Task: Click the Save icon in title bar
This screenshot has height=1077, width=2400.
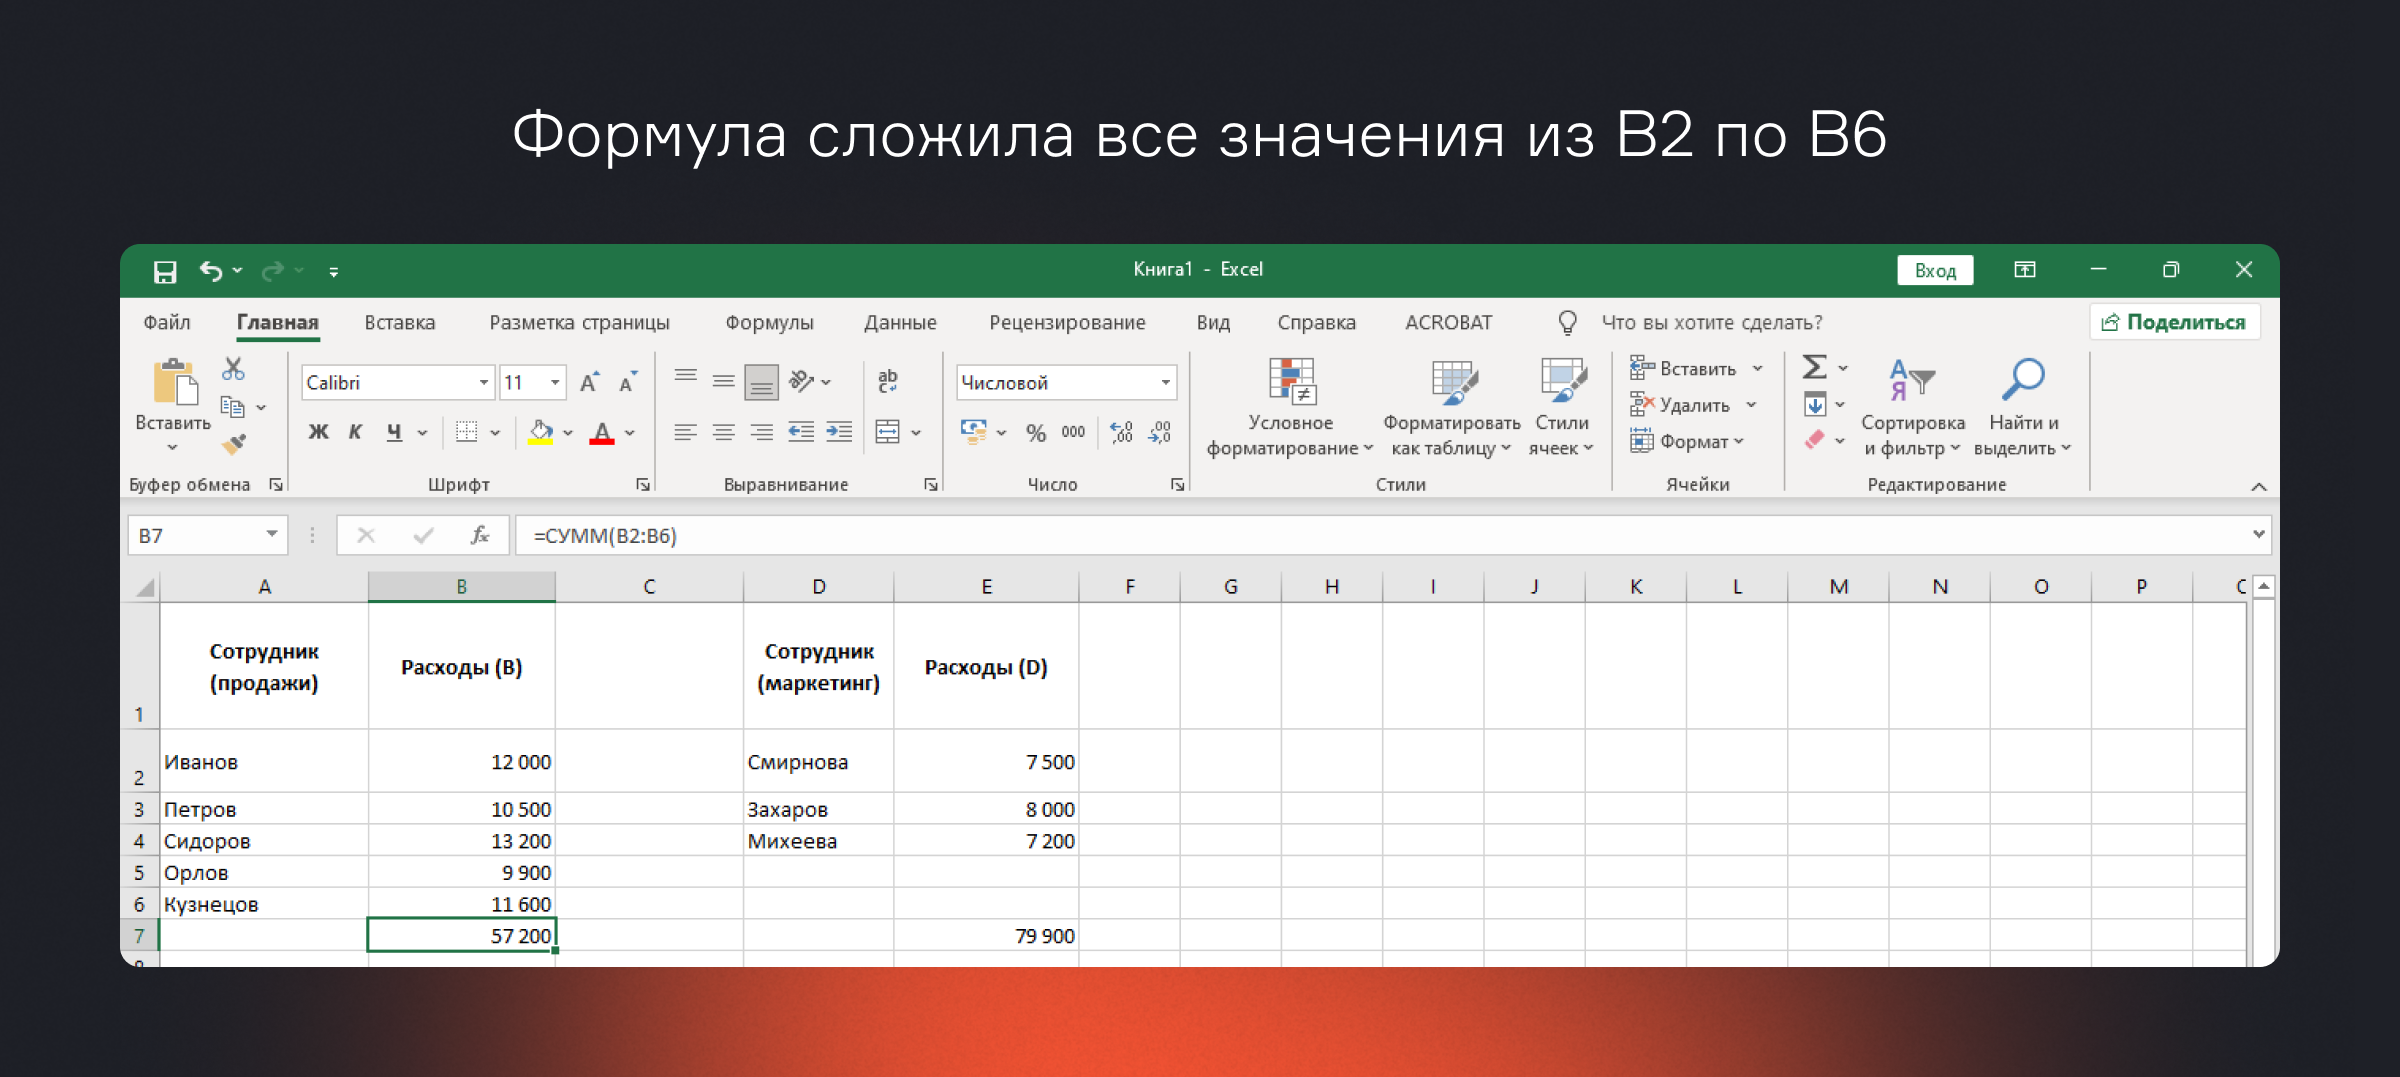Action: (x=165, y=271)
